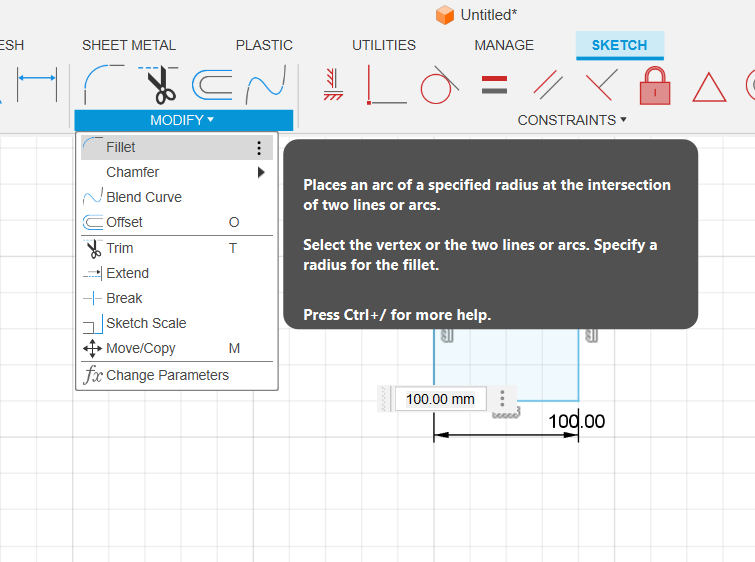The height and width of the screenshot is (562, 755).
Task: Click the Untitled* document title
Action: pyautogui.click(x=489, y=15)
